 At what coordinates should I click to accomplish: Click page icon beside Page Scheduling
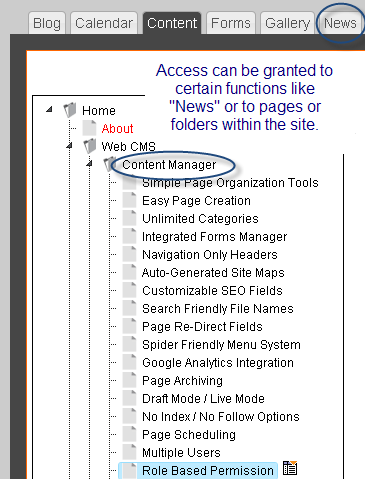pyautogui.click(x=129, y=434)
